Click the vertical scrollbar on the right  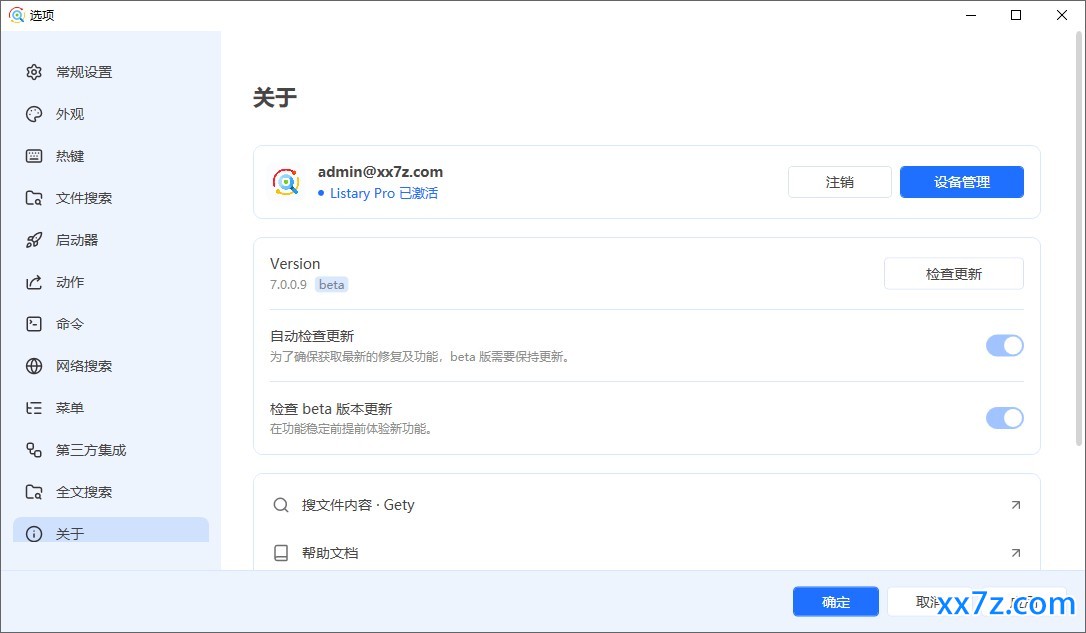1078,239
